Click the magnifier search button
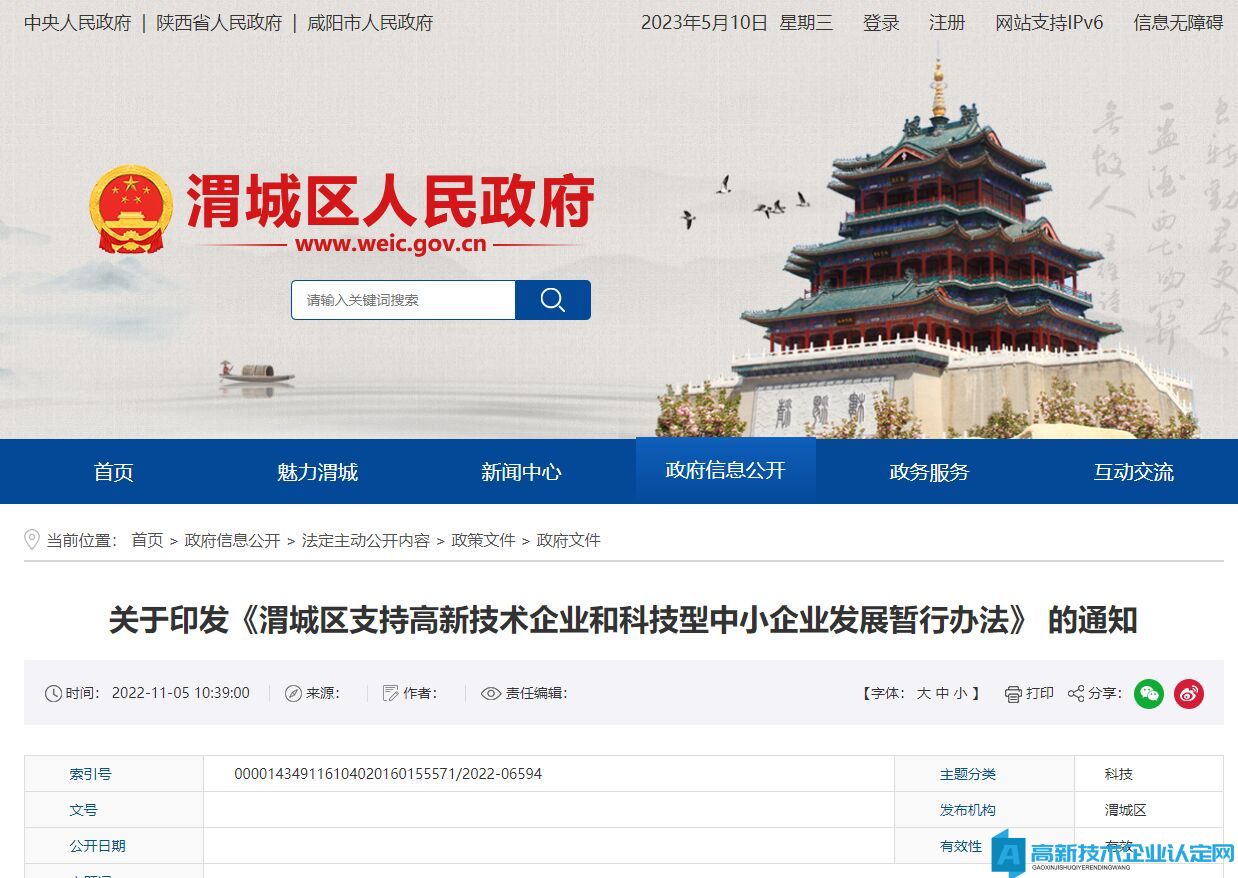The height and width of the screenshot is (878, 1238). tap(552, 300)
